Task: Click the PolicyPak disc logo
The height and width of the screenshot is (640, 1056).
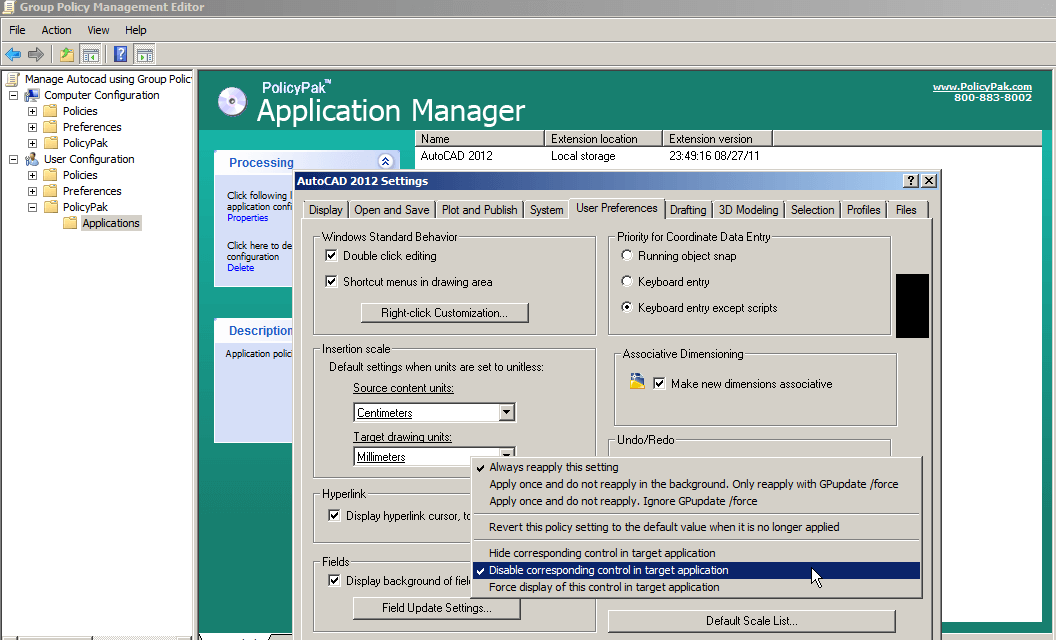Action: (232, 102)
